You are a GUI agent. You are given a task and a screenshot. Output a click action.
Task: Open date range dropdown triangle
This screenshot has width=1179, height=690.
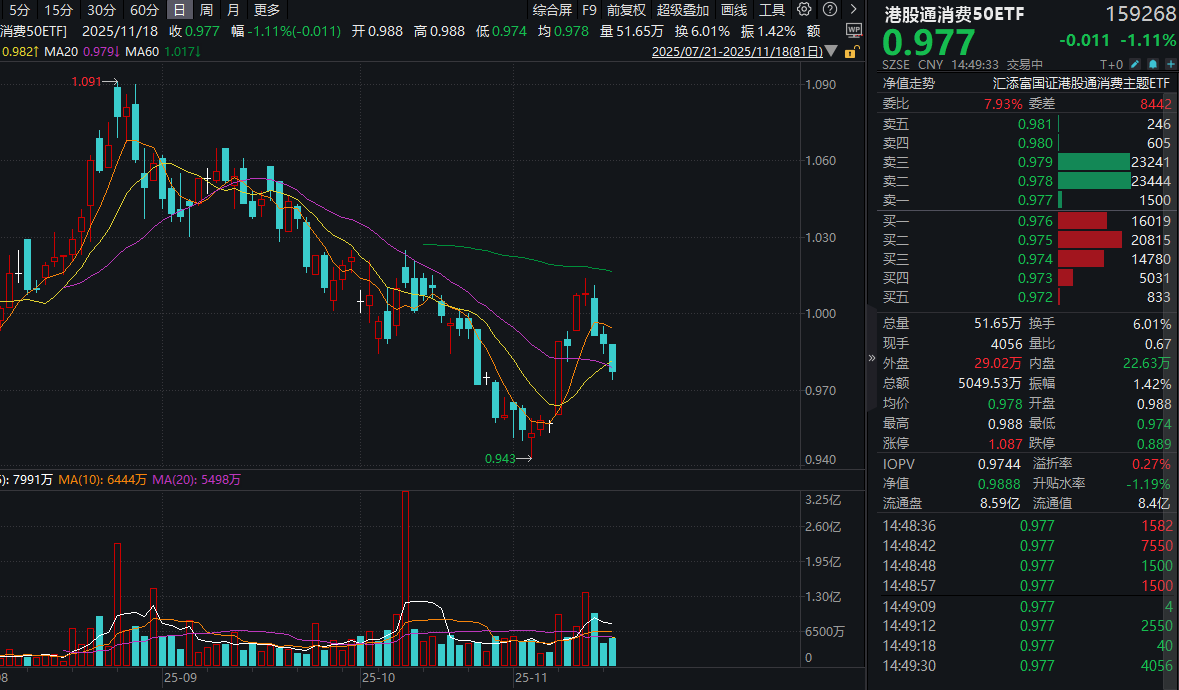click(x=831, y=51)
